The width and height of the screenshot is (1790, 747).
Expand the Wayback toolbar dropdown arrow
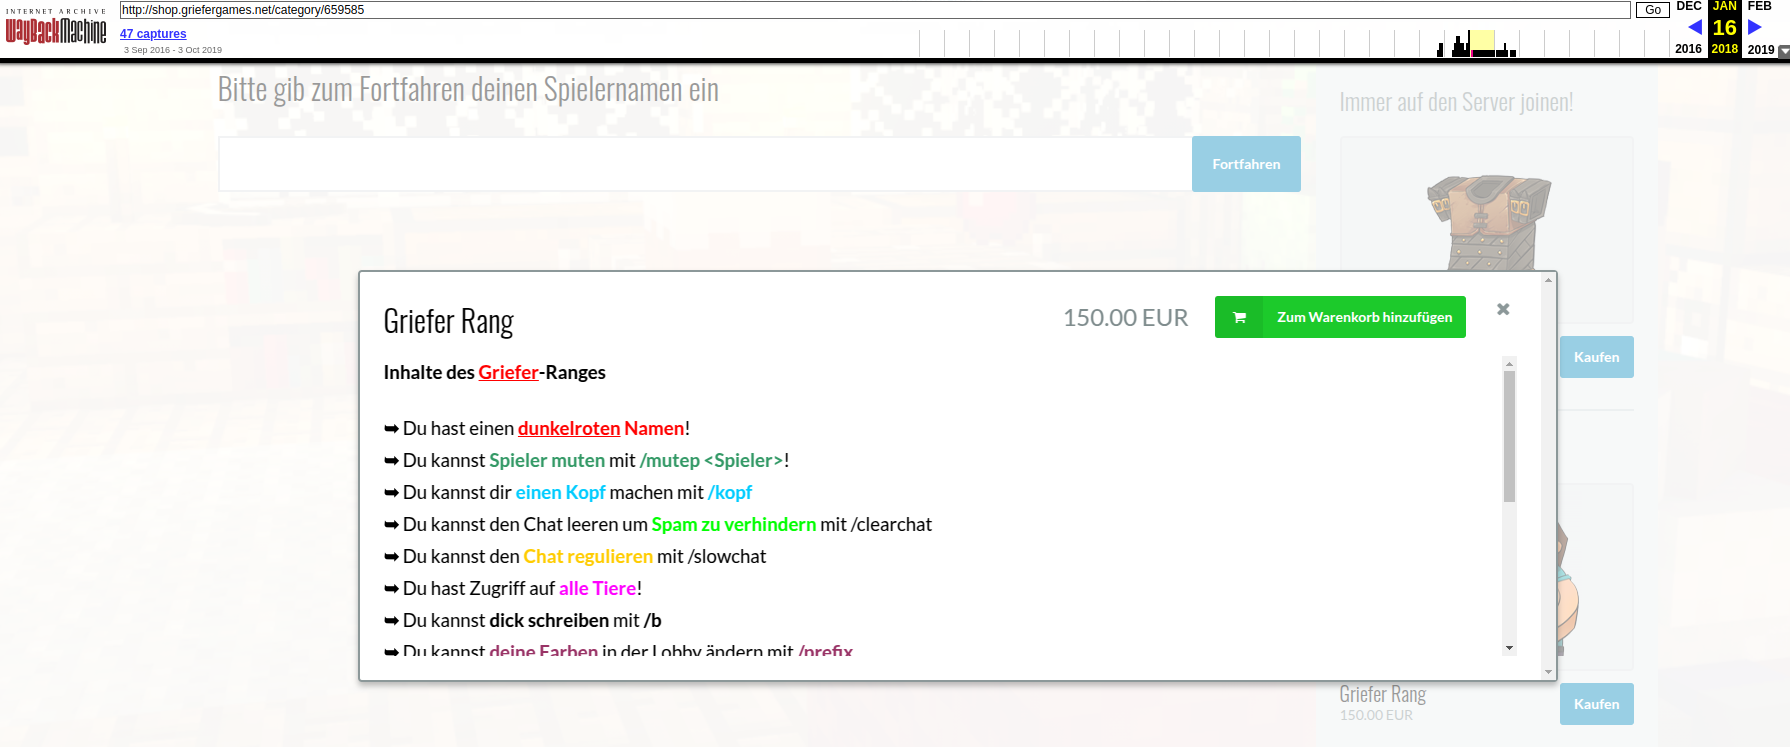pos(1784,51)
